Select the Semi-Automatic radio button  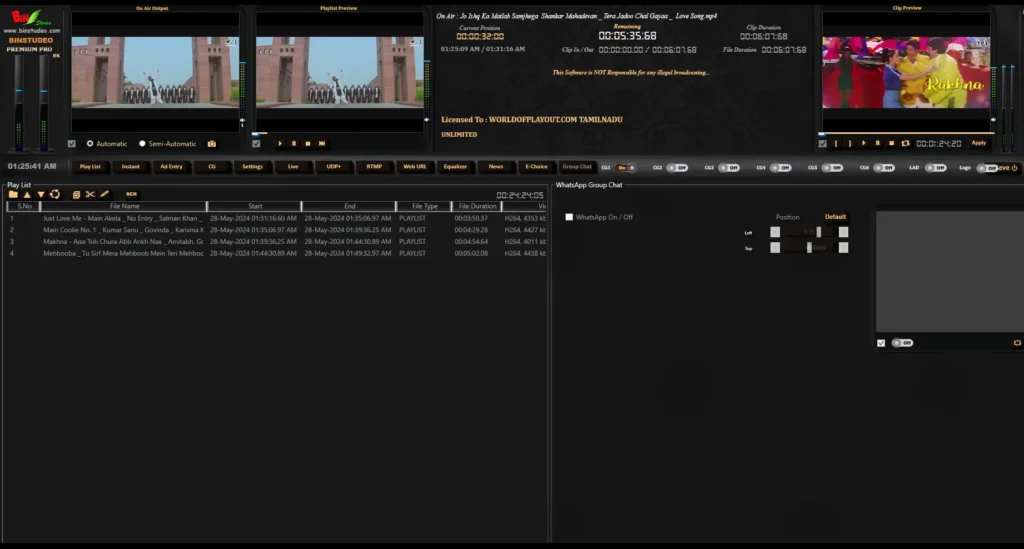click(x=142, y=144)
